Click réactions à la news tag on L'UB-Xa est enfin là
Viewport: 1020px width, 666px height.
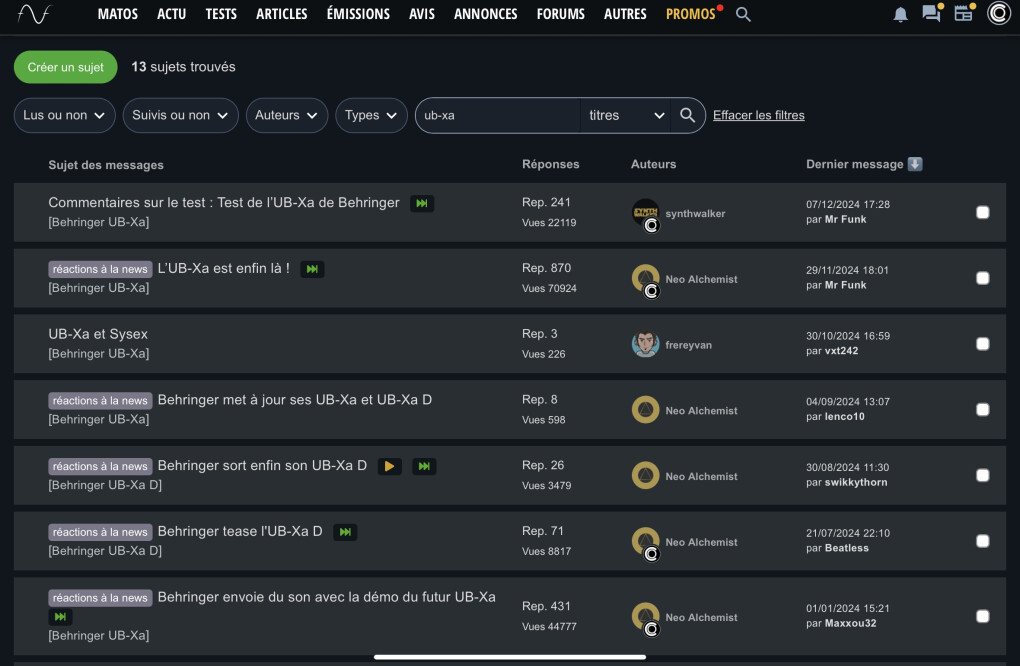click(100, 269)
